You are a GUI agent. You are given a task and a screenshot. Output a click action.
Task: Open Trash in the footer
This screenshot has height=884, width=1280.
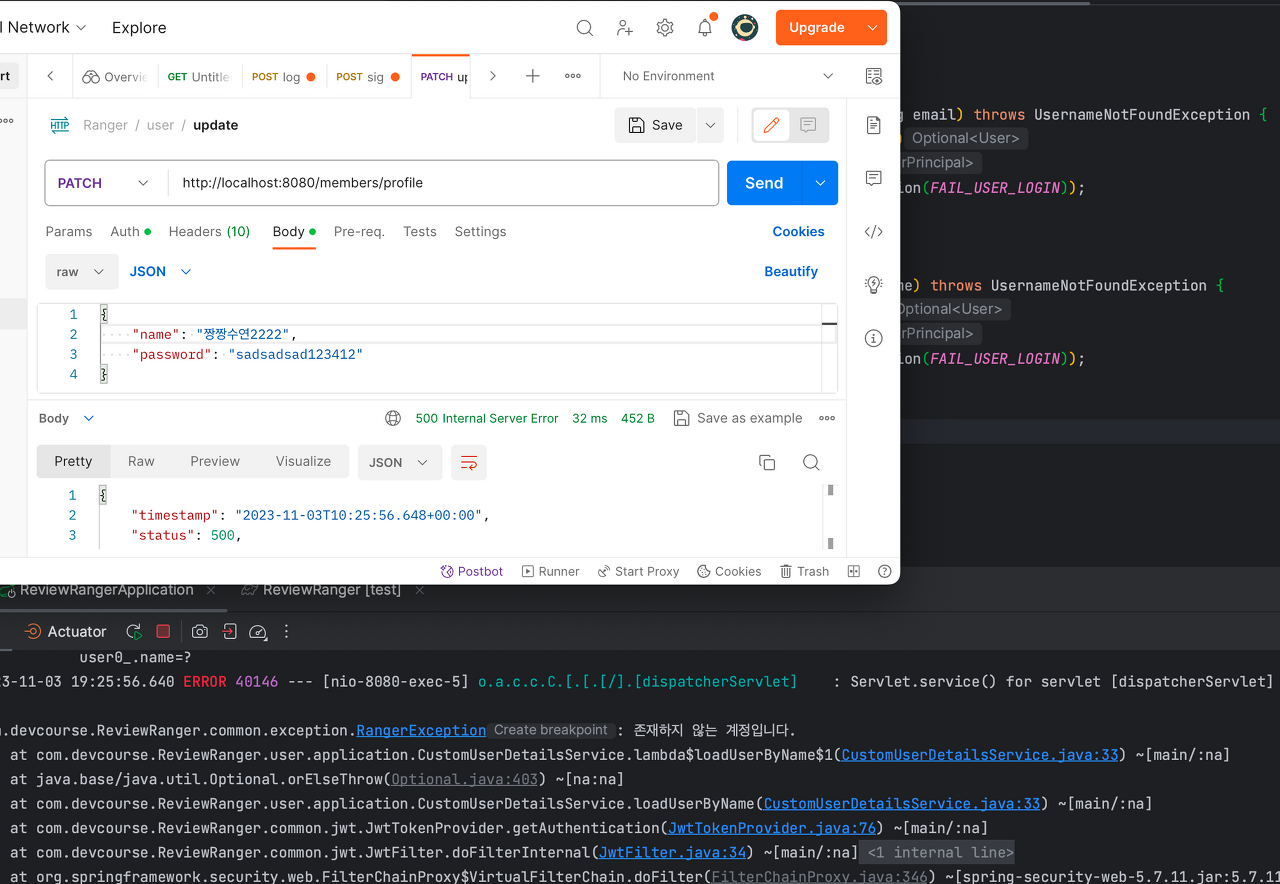click(x=805, y=571)
